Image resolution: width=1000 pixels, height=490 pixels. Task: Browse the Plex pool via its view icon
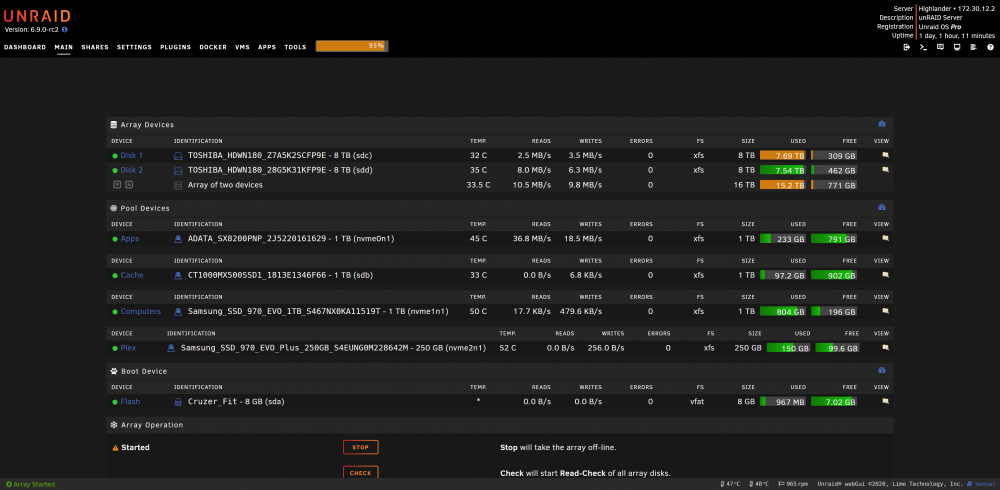885,348
